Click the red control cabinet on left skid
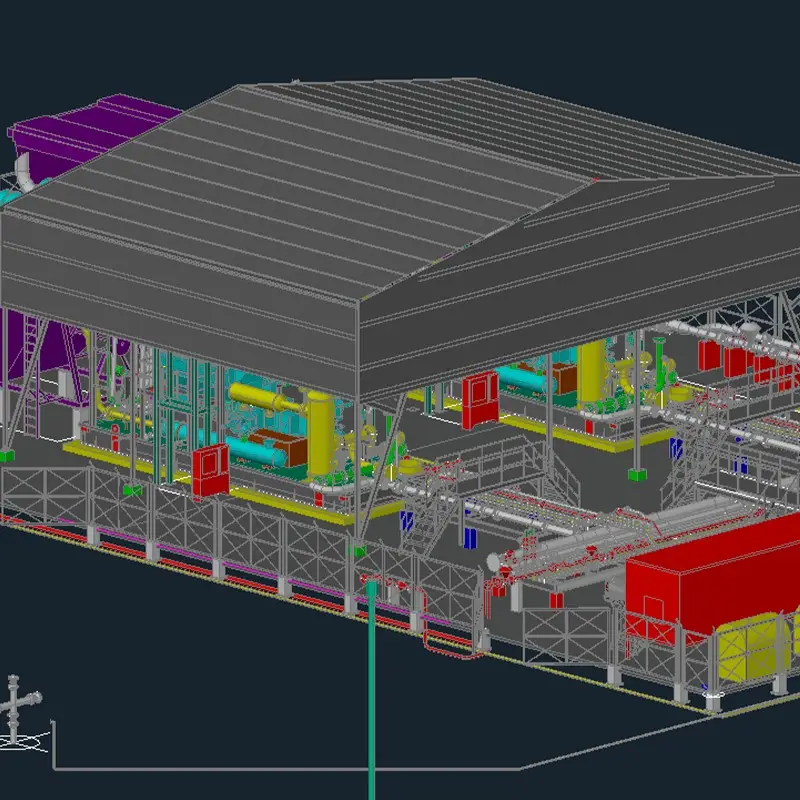Viewport: 800px width, 800px height. pyautogui.click(x=210, y=468)
